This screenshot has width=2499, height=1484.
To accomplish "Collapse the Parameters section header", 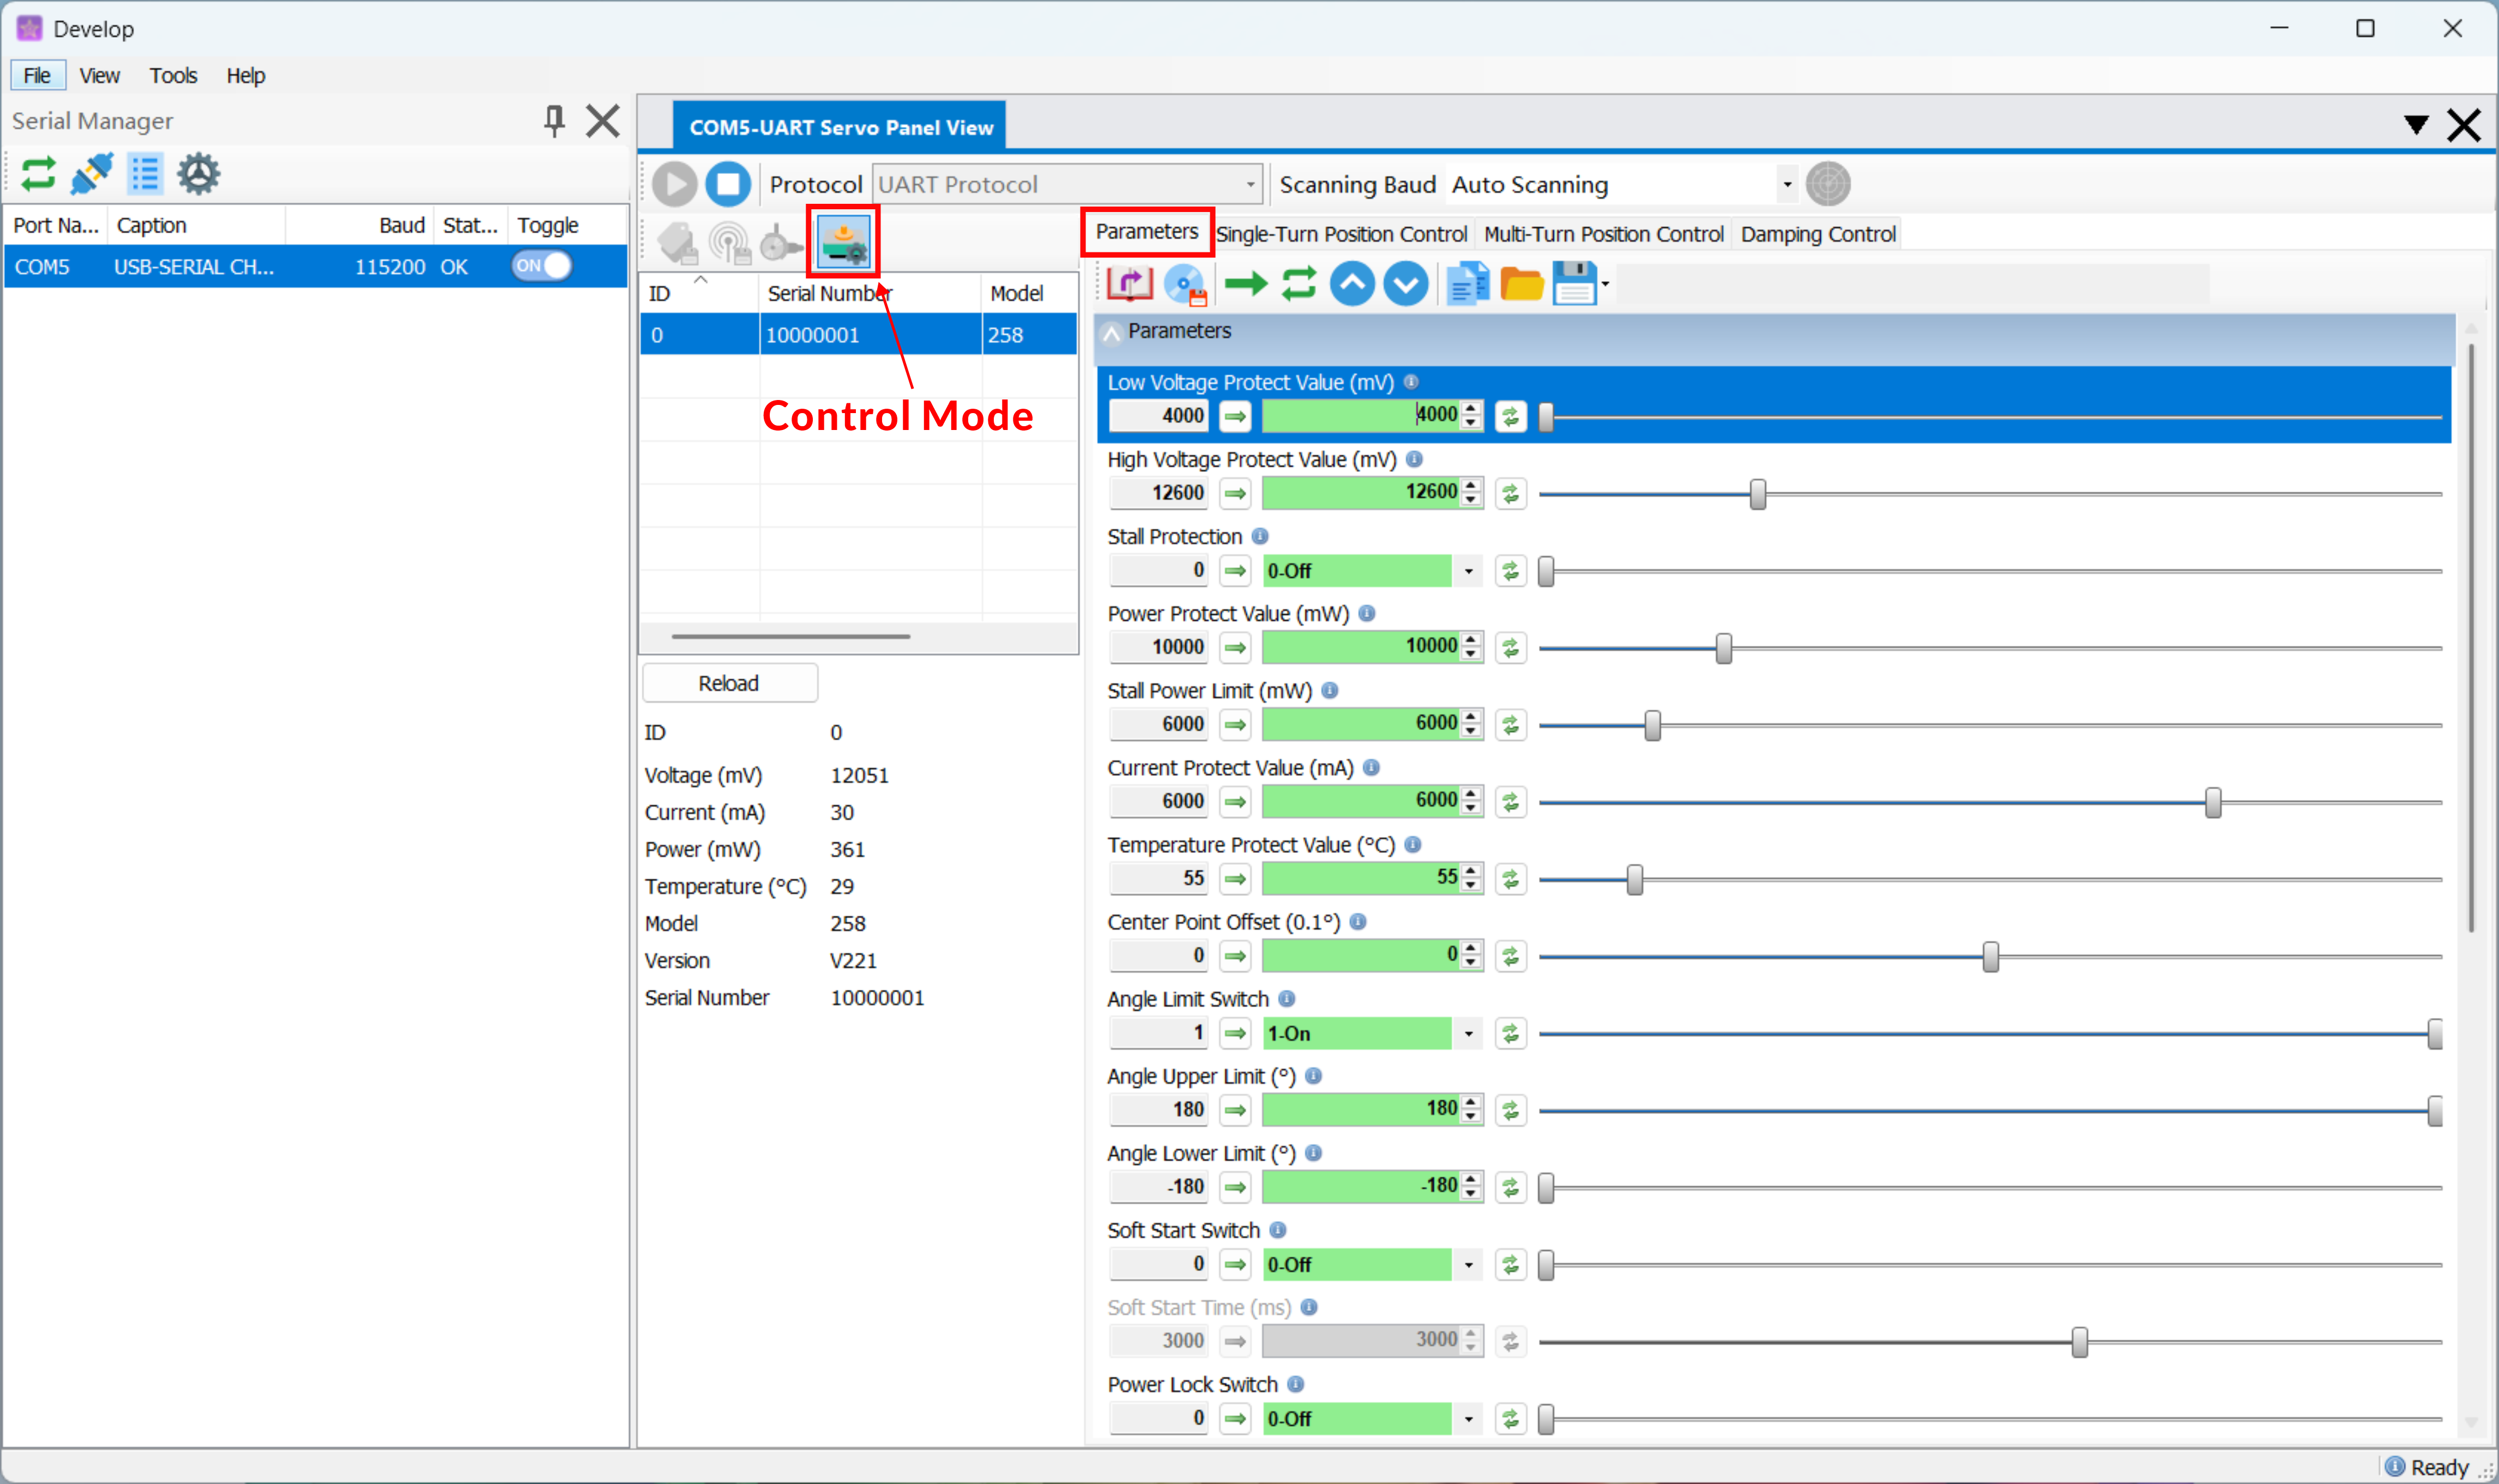I will (1111, 332).
